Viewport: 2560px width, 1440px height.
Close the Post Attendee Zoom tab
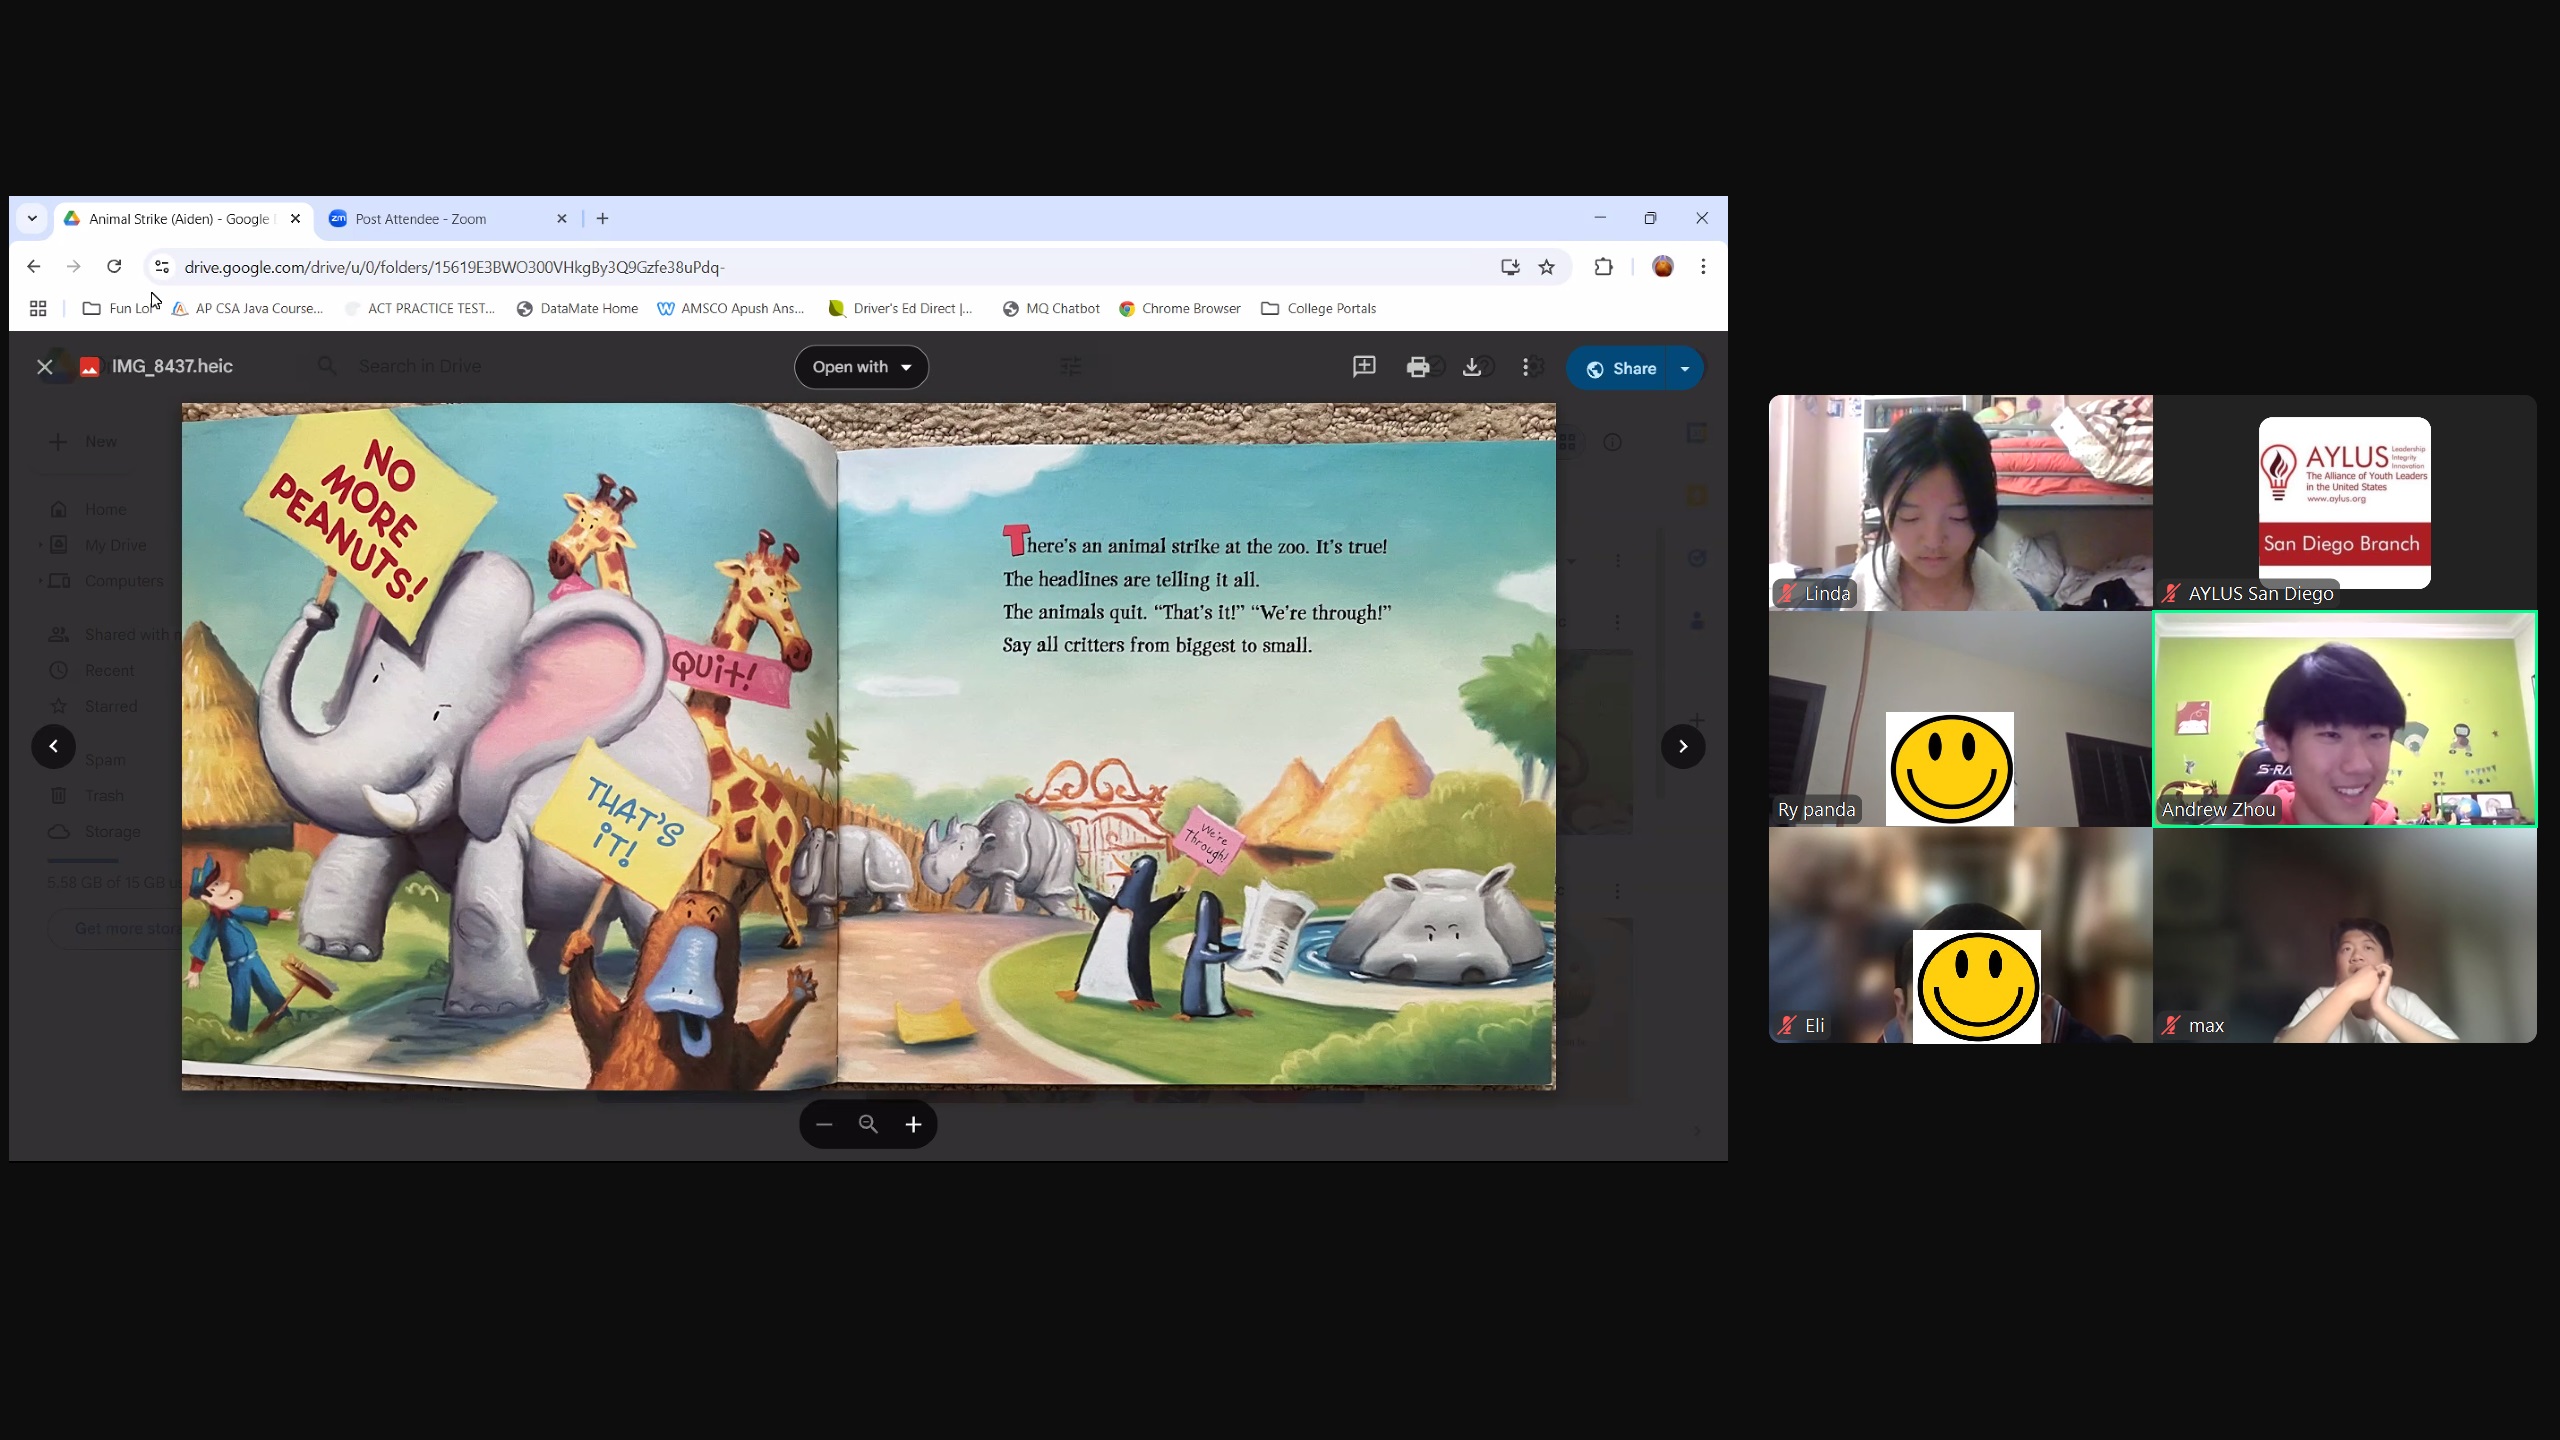click(x=562, y=219)
